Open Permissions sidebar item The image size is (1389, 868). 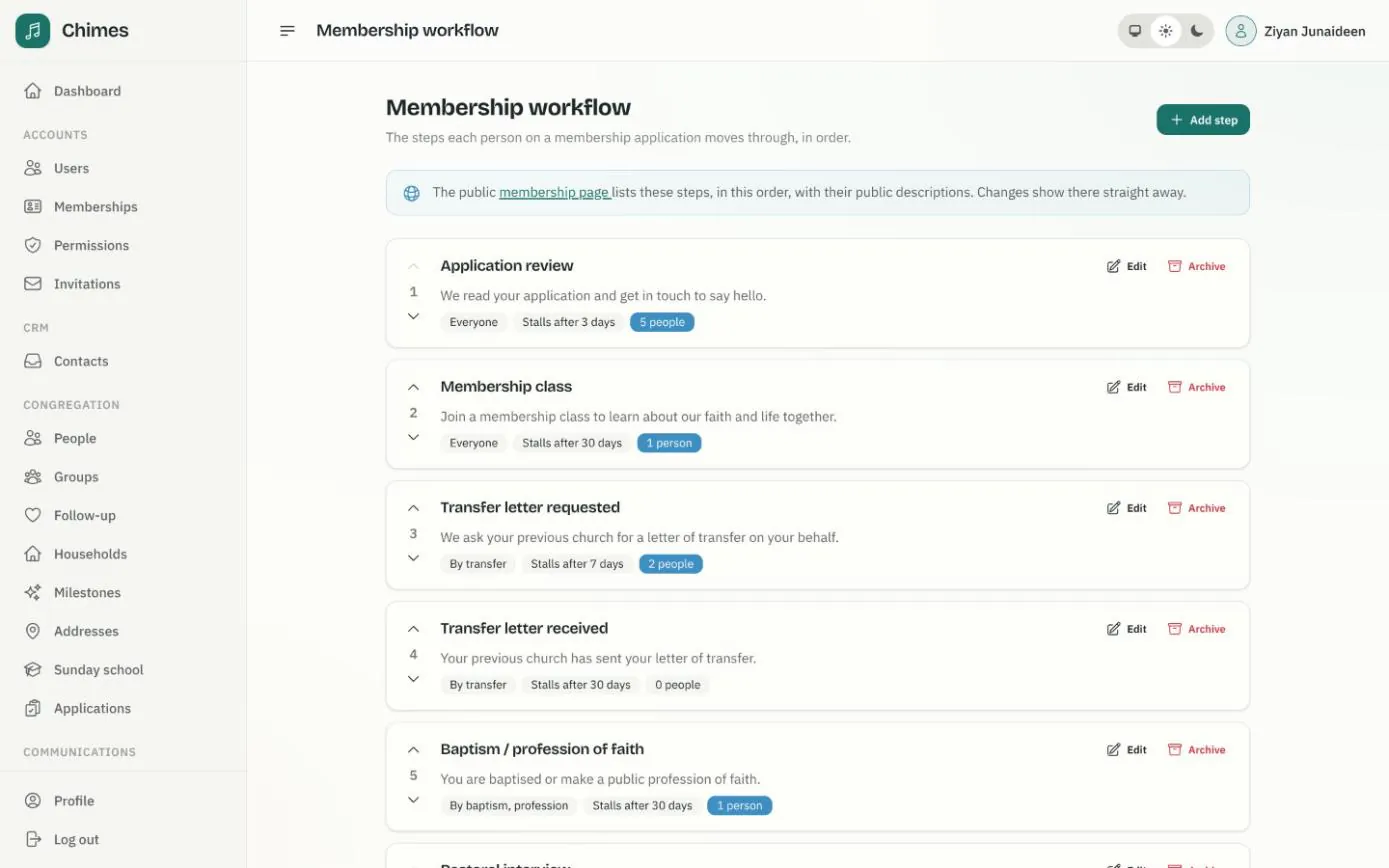(x=123, y=245)
